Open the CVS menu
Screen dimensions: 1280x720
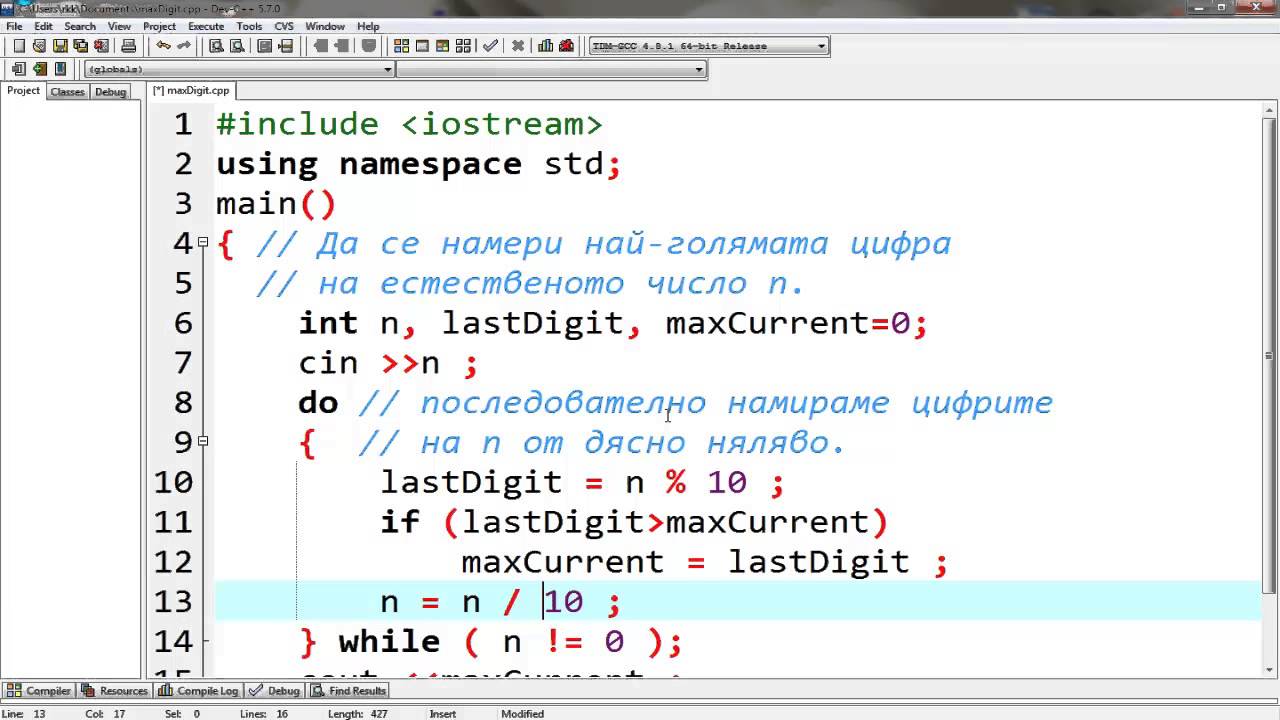pos(284,26)
